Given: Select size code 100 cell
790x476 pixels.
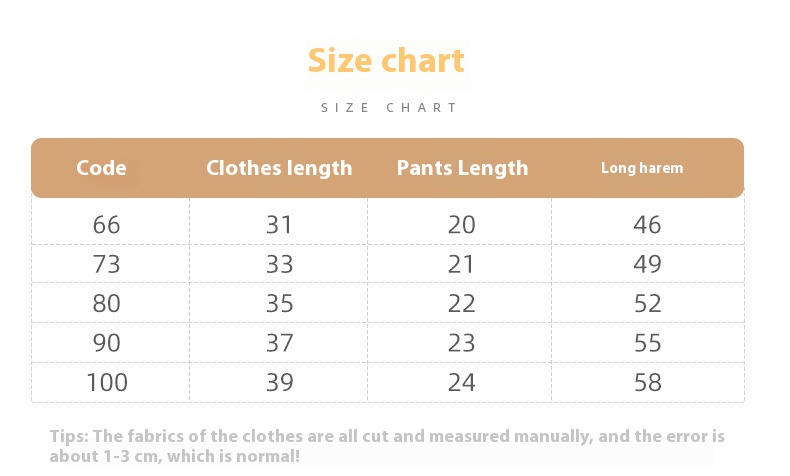Looking at the screenshot, I should 106,382.
